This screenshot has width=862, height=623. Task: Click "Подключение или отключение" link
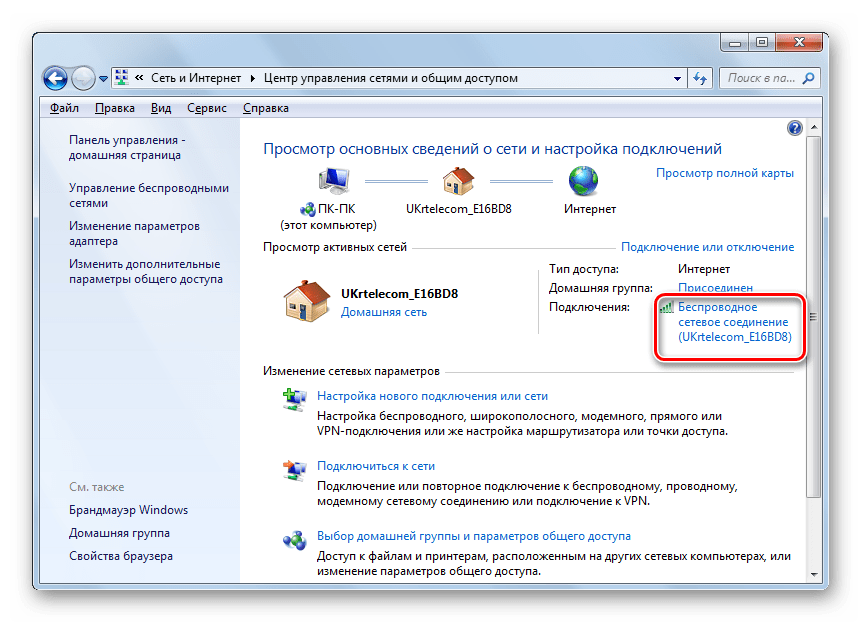(708, 247)
